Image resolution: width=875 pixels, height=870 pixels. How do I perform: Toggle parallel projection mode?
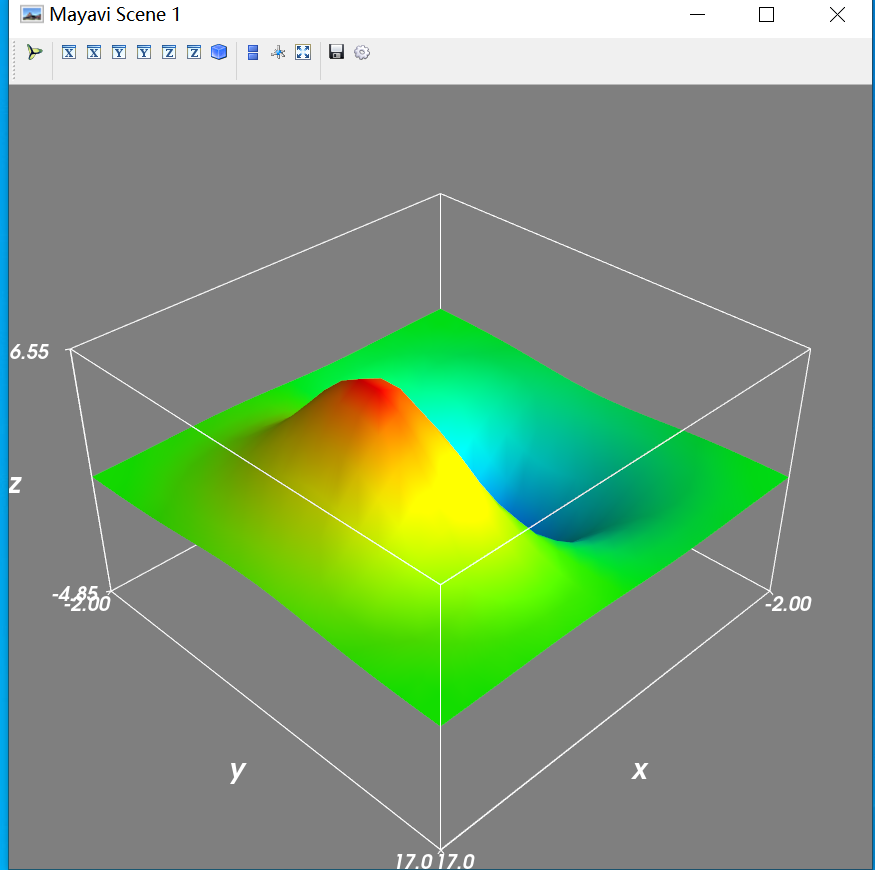[x=252, y=52]
